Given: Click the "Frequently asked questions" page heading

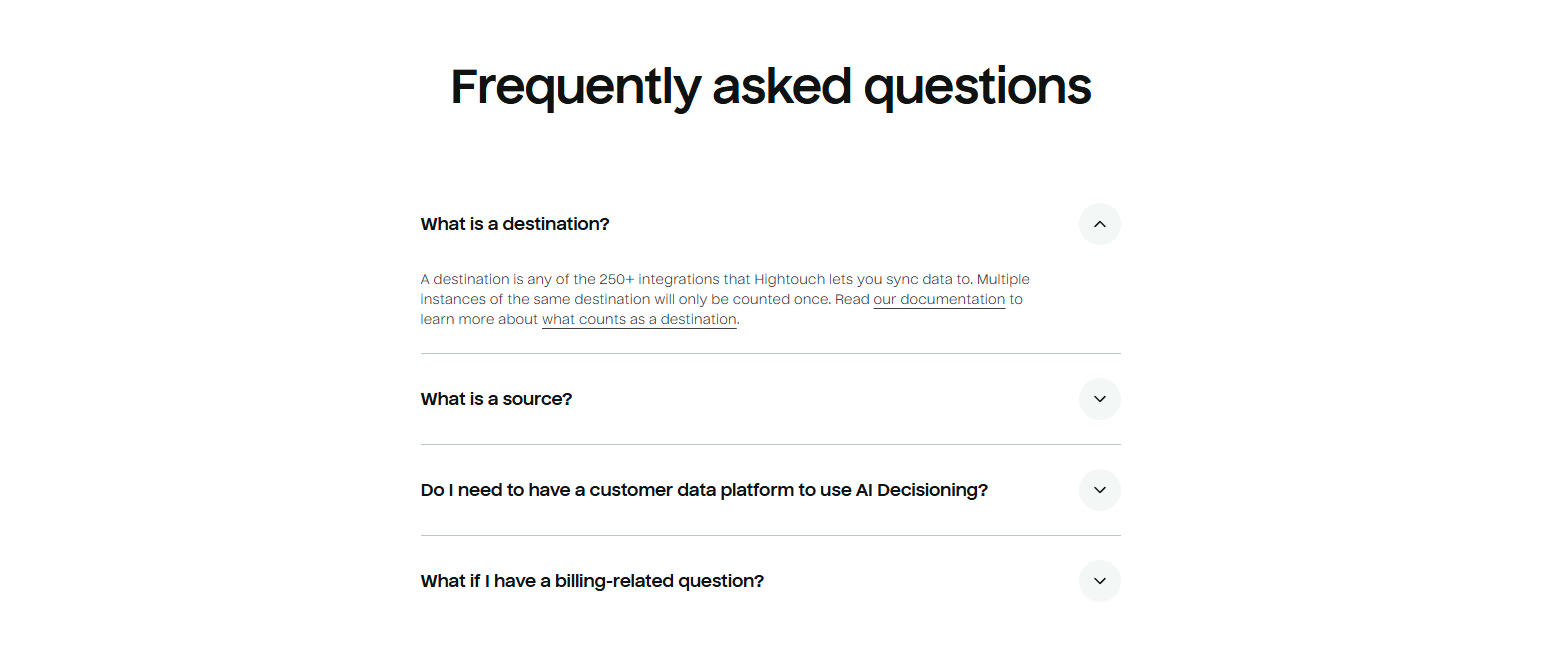Looking at the screenshot, I should click(x=770, y=86).
